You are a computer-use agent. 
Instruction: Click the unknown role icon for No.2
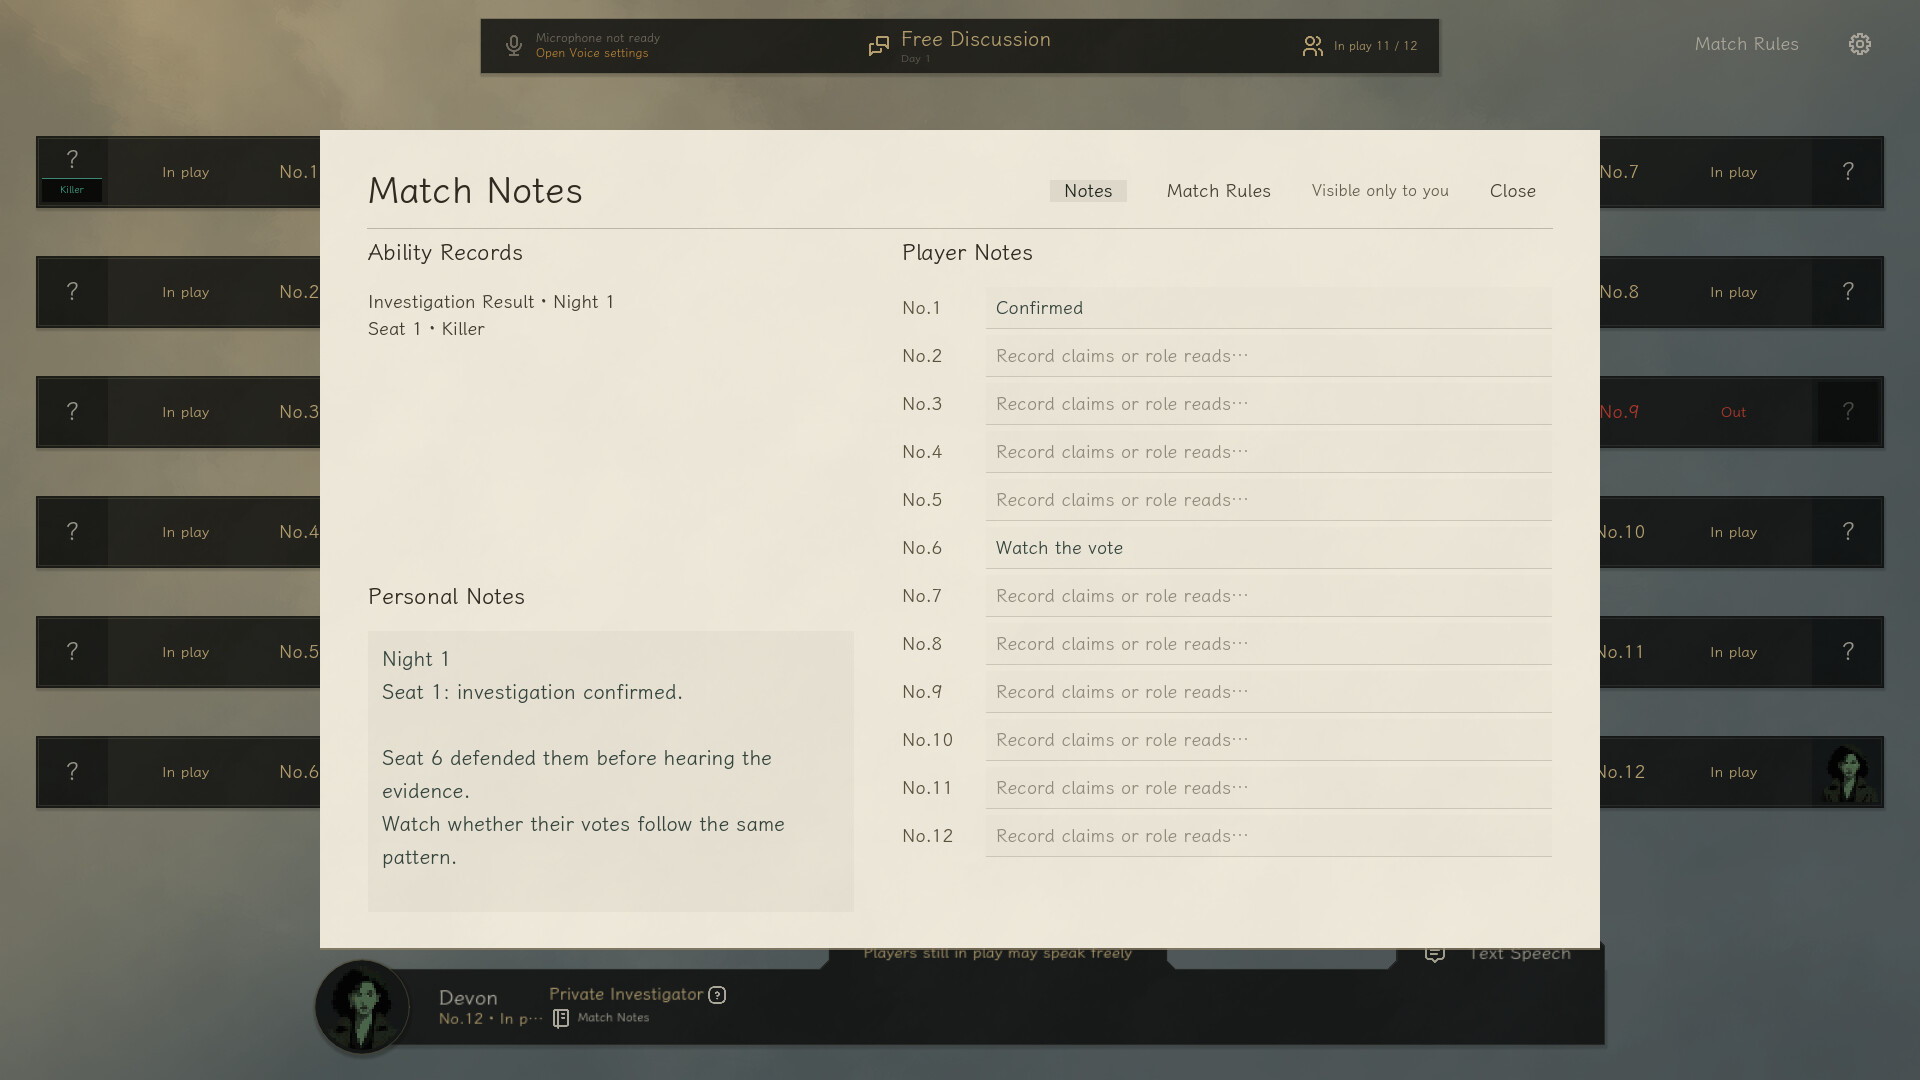(x=72, y=292)
